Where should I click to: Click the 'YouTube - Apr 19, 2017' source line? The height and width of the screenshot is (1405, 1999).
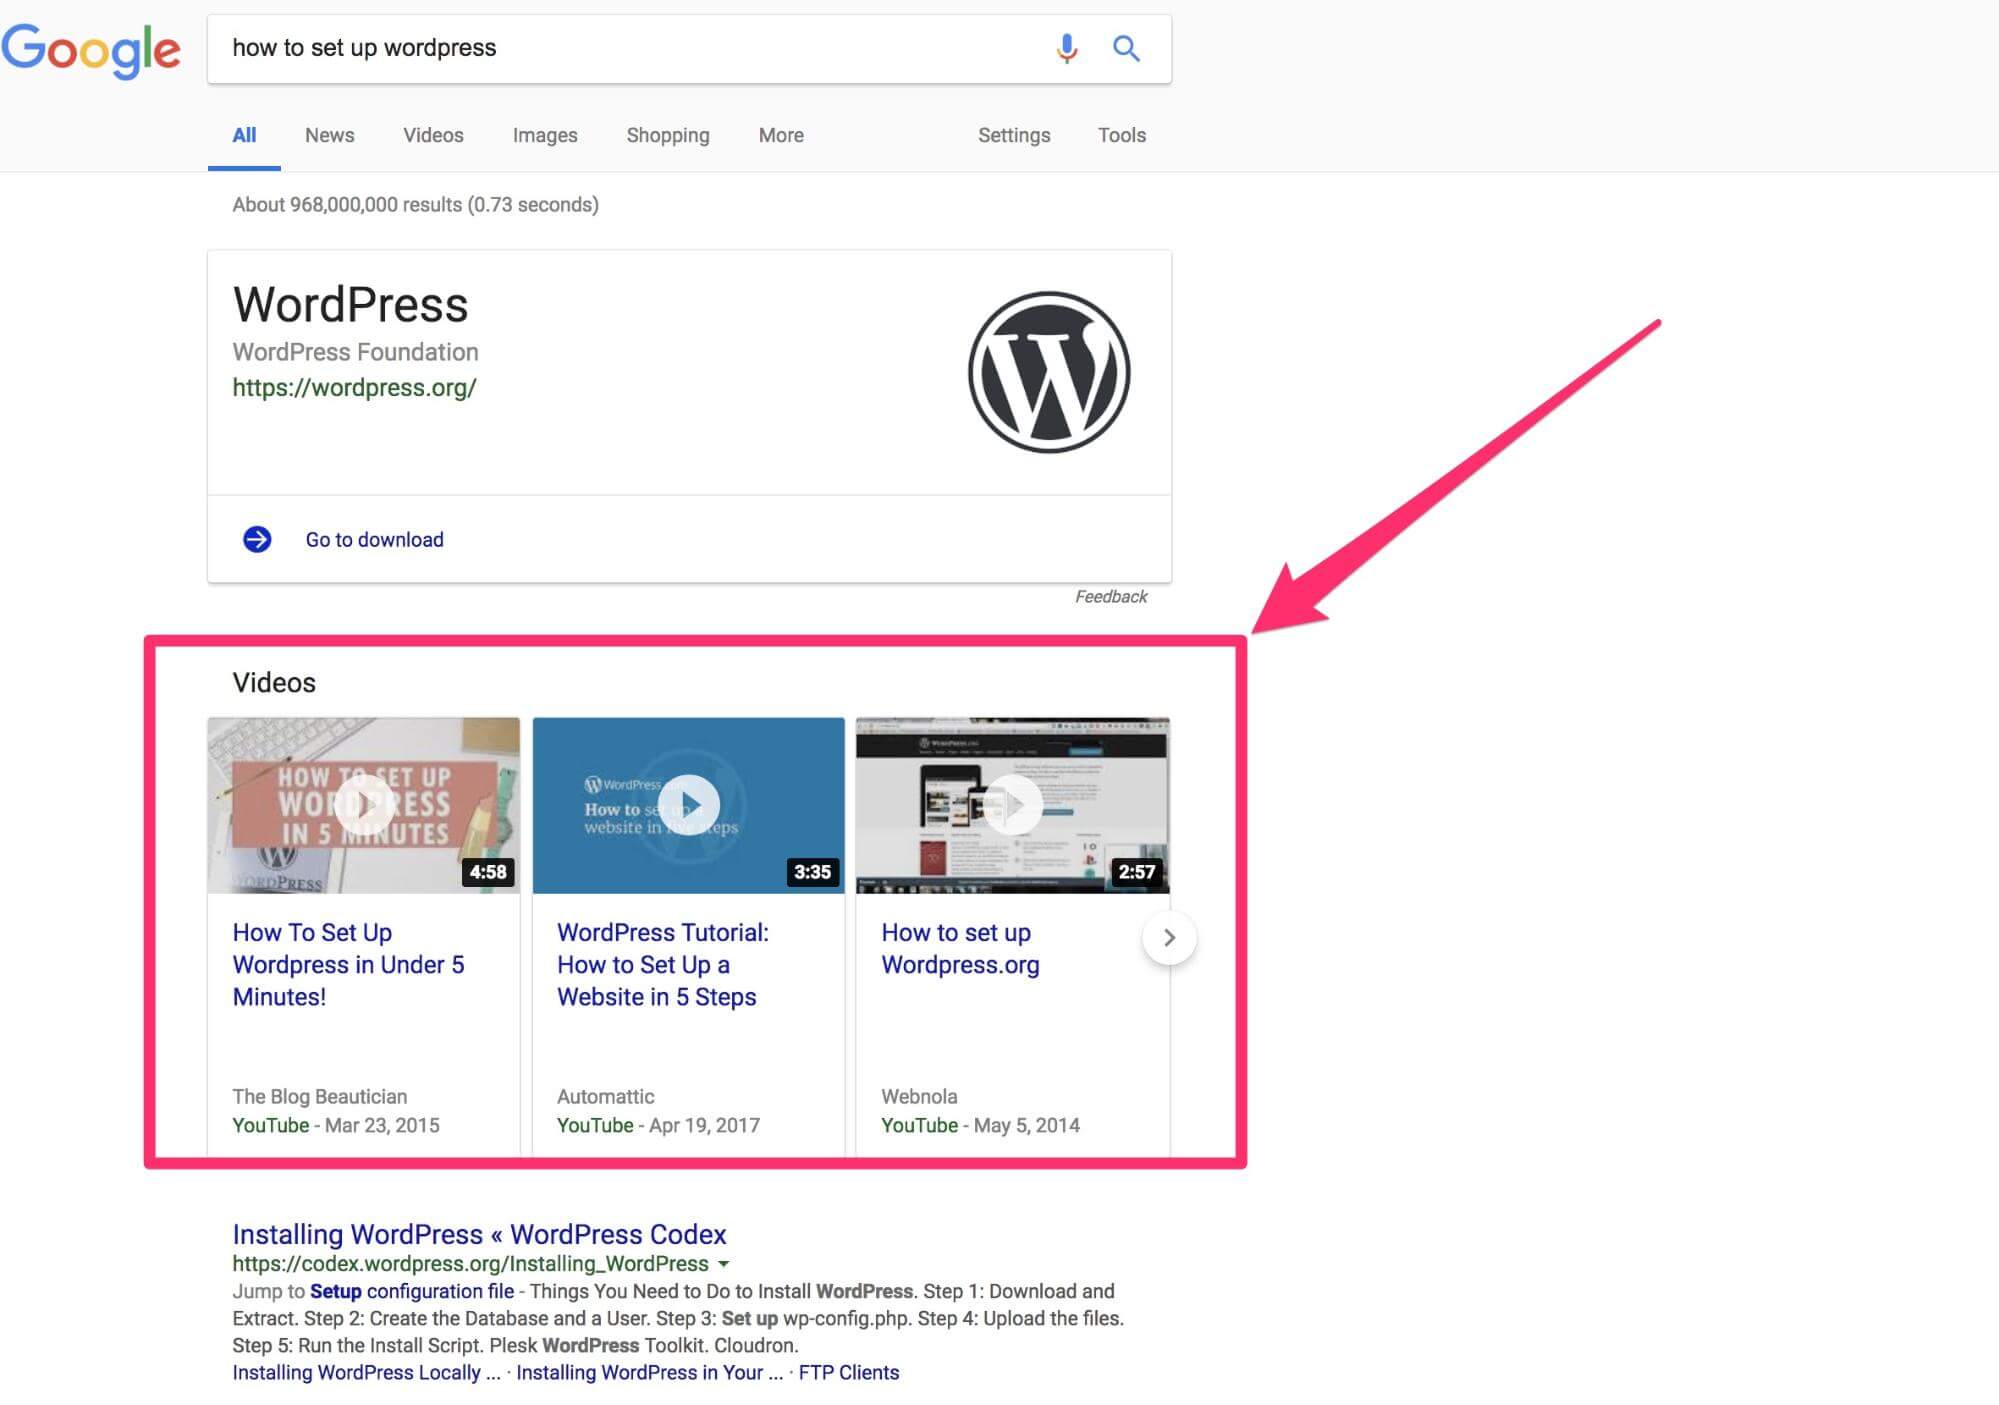(x=658, y=1126)
